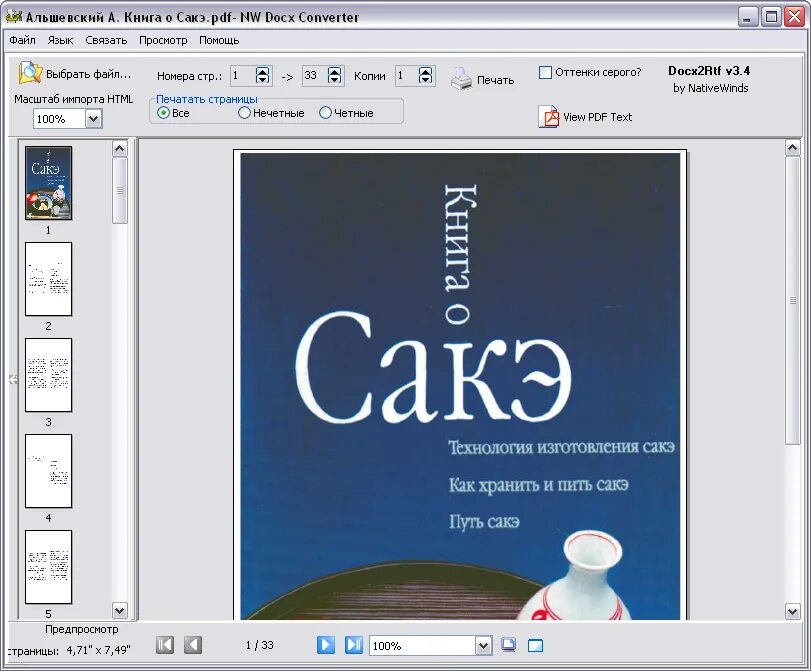
Task: Click the Копии number field
Action: coord(407,76)
